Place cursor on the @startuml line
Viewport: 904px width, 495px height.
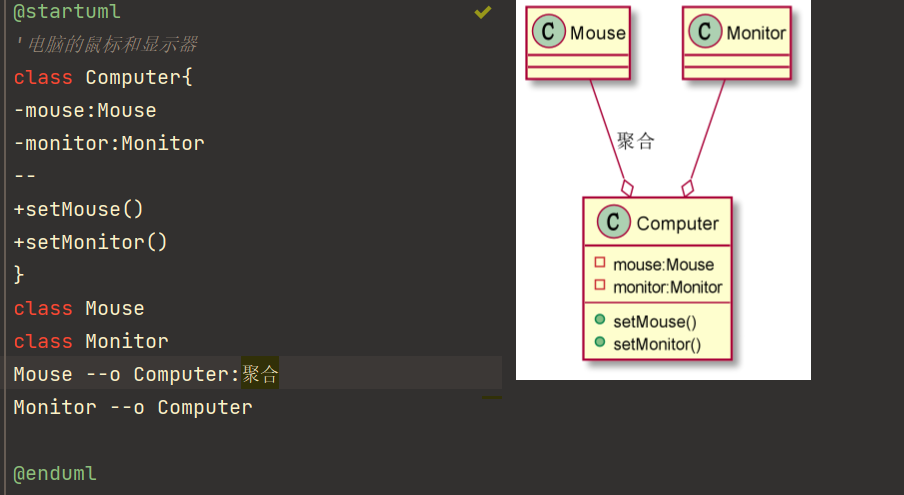click(x=67, y=12)
